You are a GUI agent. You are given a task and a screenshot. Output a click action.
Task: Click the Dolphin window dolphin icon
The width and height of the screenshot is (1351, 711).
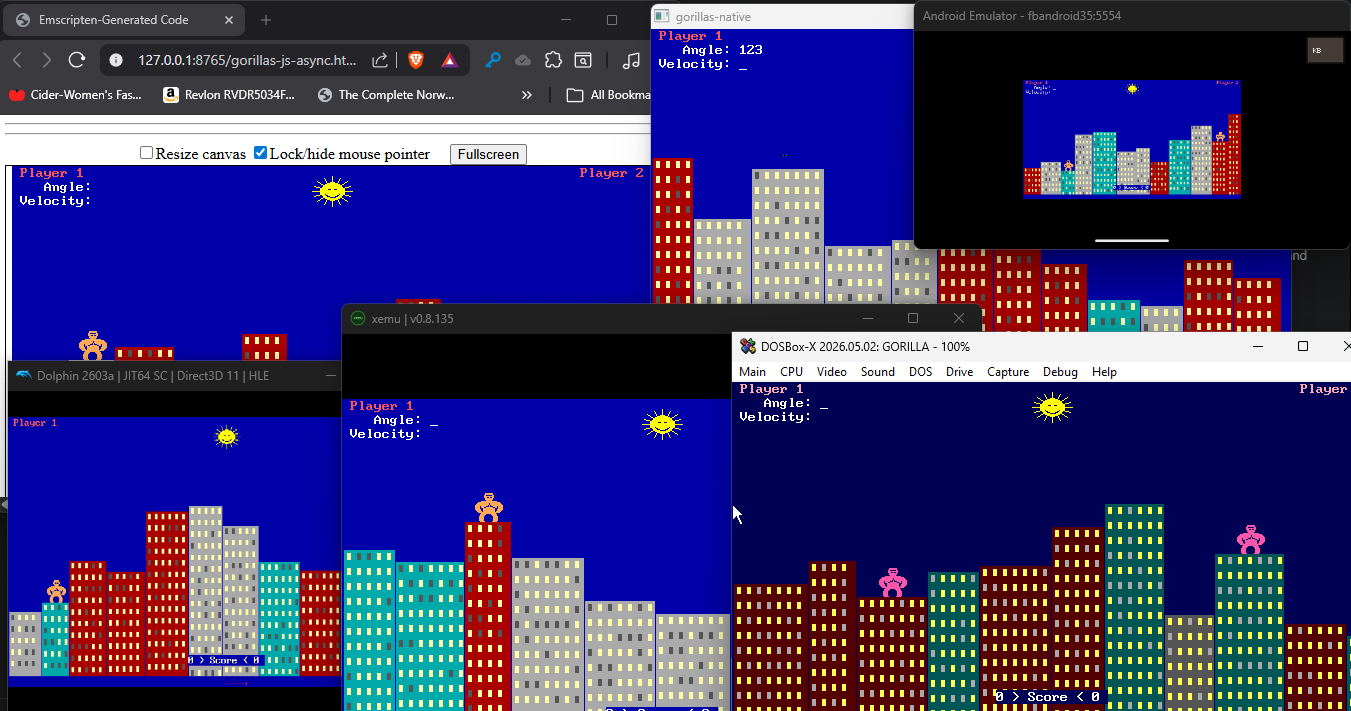24,375
